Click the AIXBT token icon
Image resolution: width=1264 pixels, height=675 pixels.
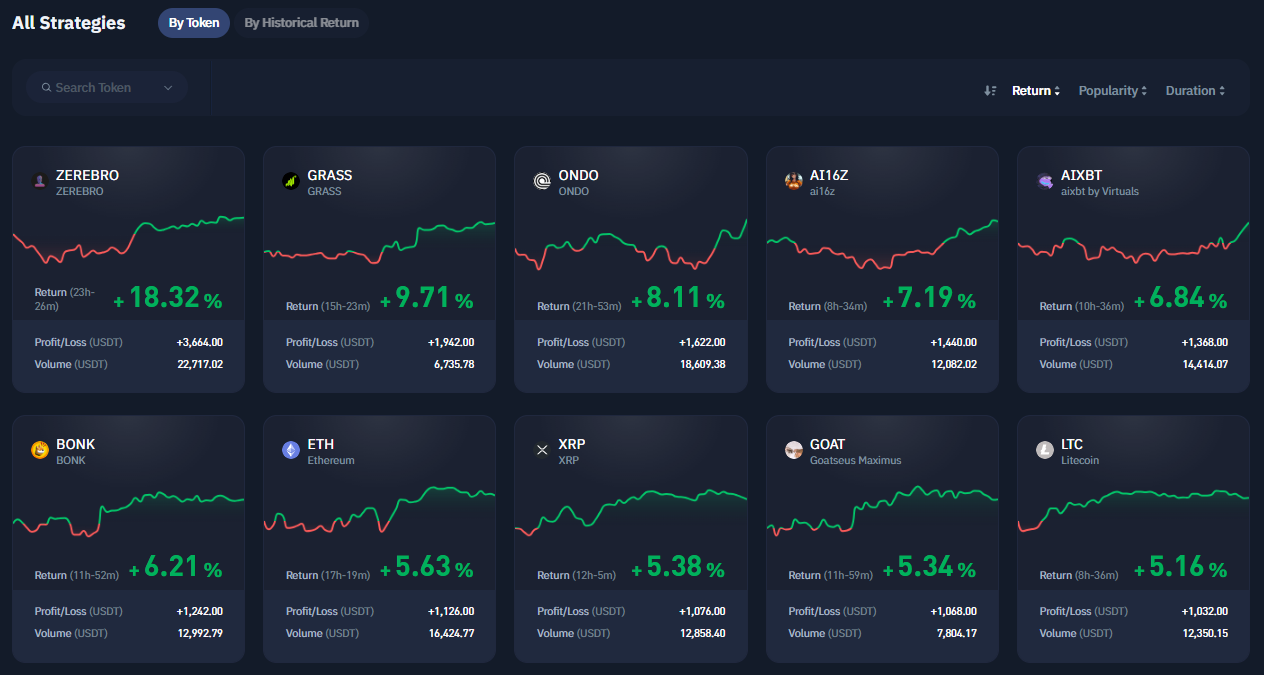point(1045,181)
